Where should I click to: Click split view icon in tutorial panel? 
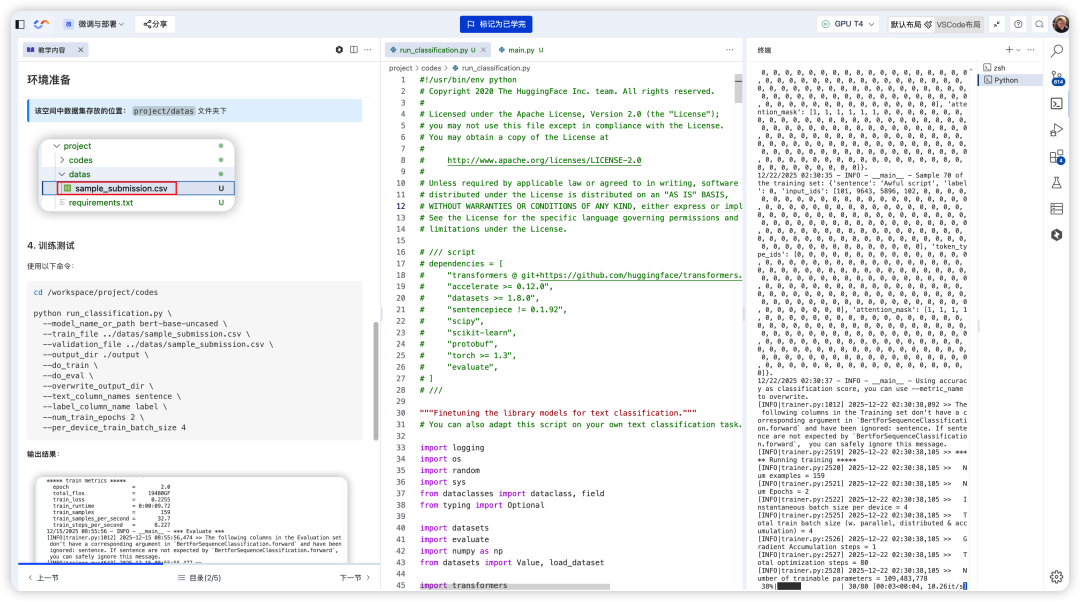(353, 50)
